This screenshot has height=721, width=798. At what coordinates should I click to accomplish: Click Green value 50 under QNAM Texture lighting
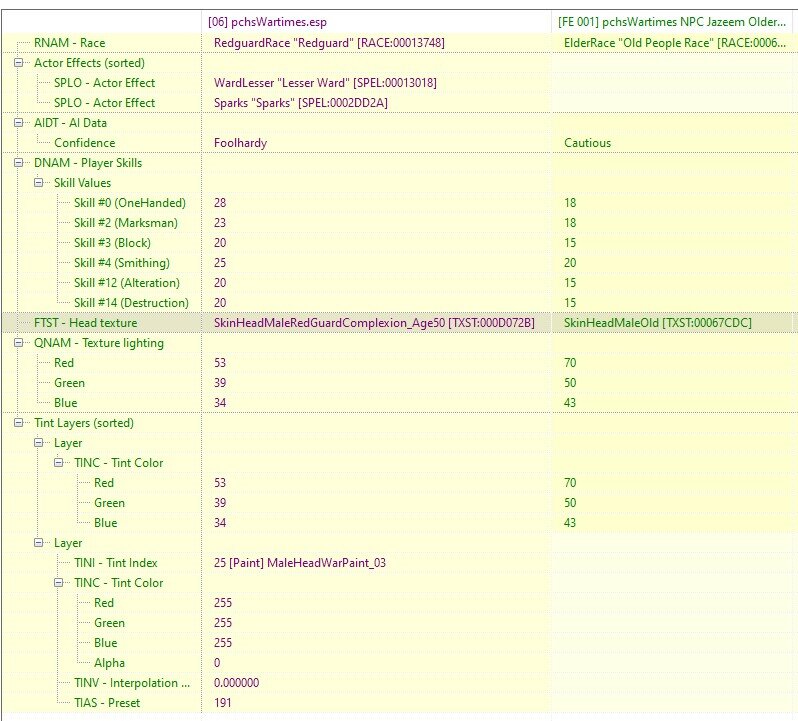tap(570, 383)
